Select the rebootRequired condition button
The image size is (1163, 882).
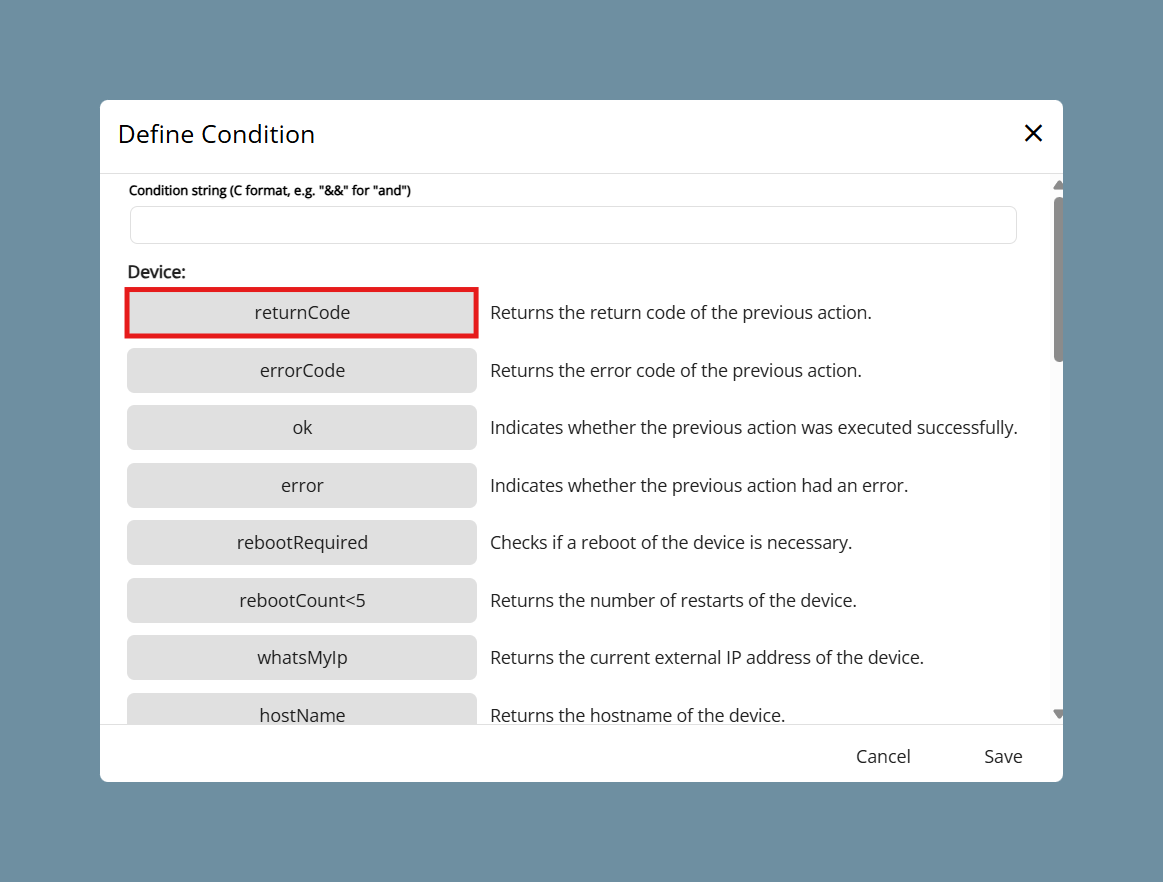302,542
